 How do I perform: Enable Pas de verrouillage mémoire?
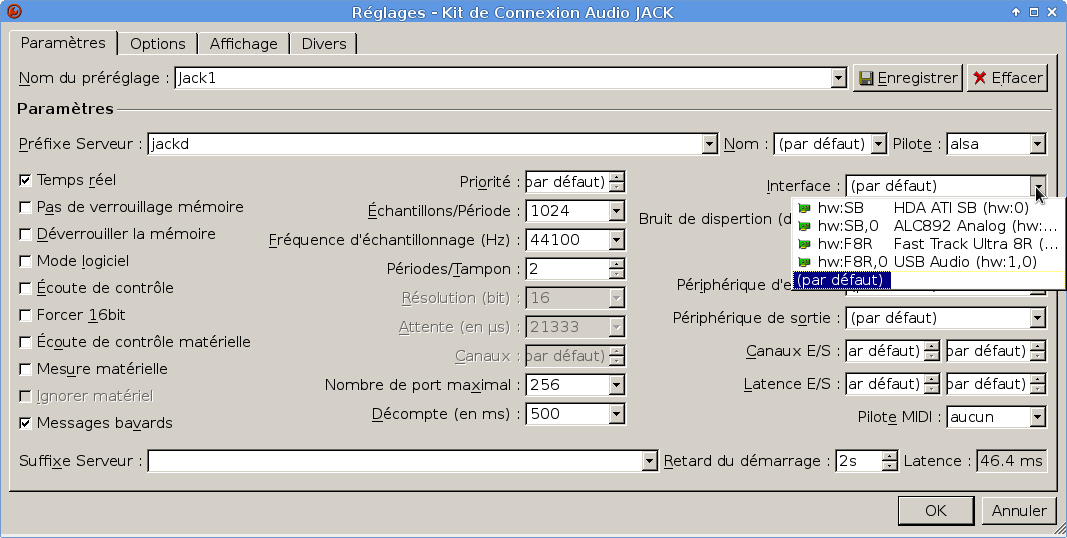[25, 207]
